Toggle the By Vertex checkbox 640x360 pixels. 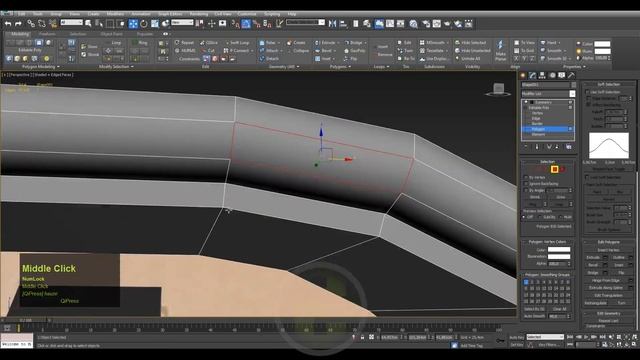[526, 178]
